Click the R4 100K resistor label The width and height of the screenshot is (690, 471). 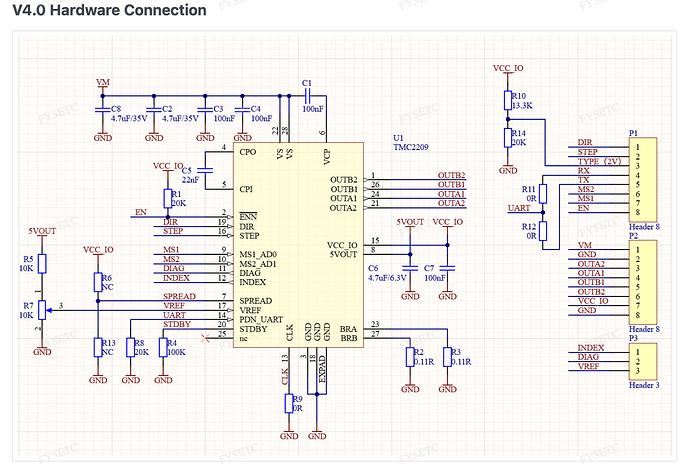176,347
